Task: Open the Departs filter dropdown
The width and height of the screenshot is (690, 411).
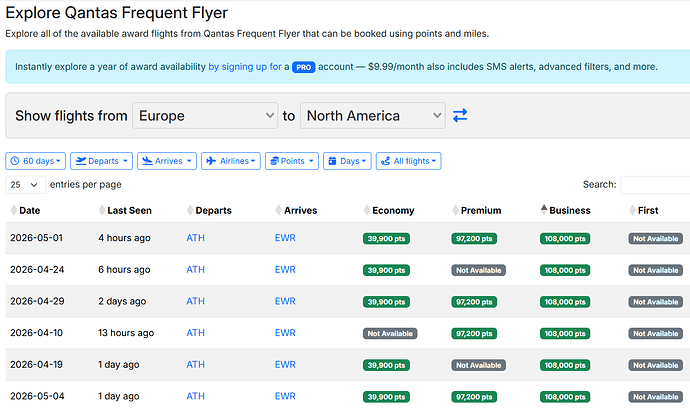Action: click(x=101, y=161)
